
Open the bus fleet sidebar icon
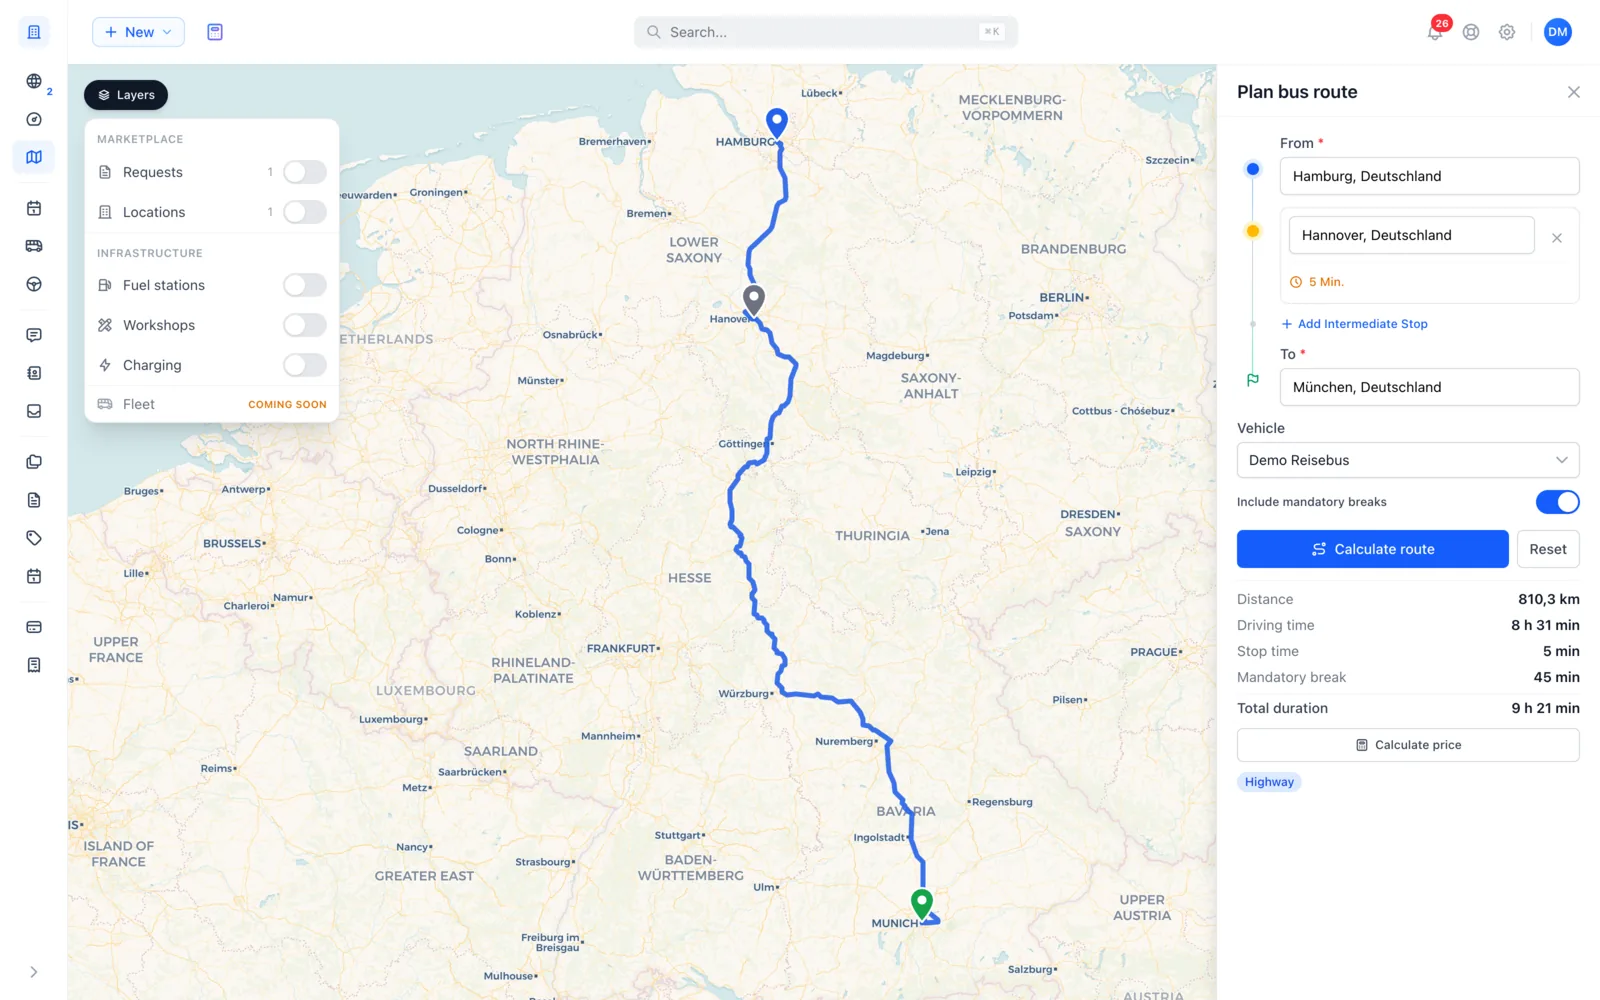pyautogui.click(x=34, y=246)
